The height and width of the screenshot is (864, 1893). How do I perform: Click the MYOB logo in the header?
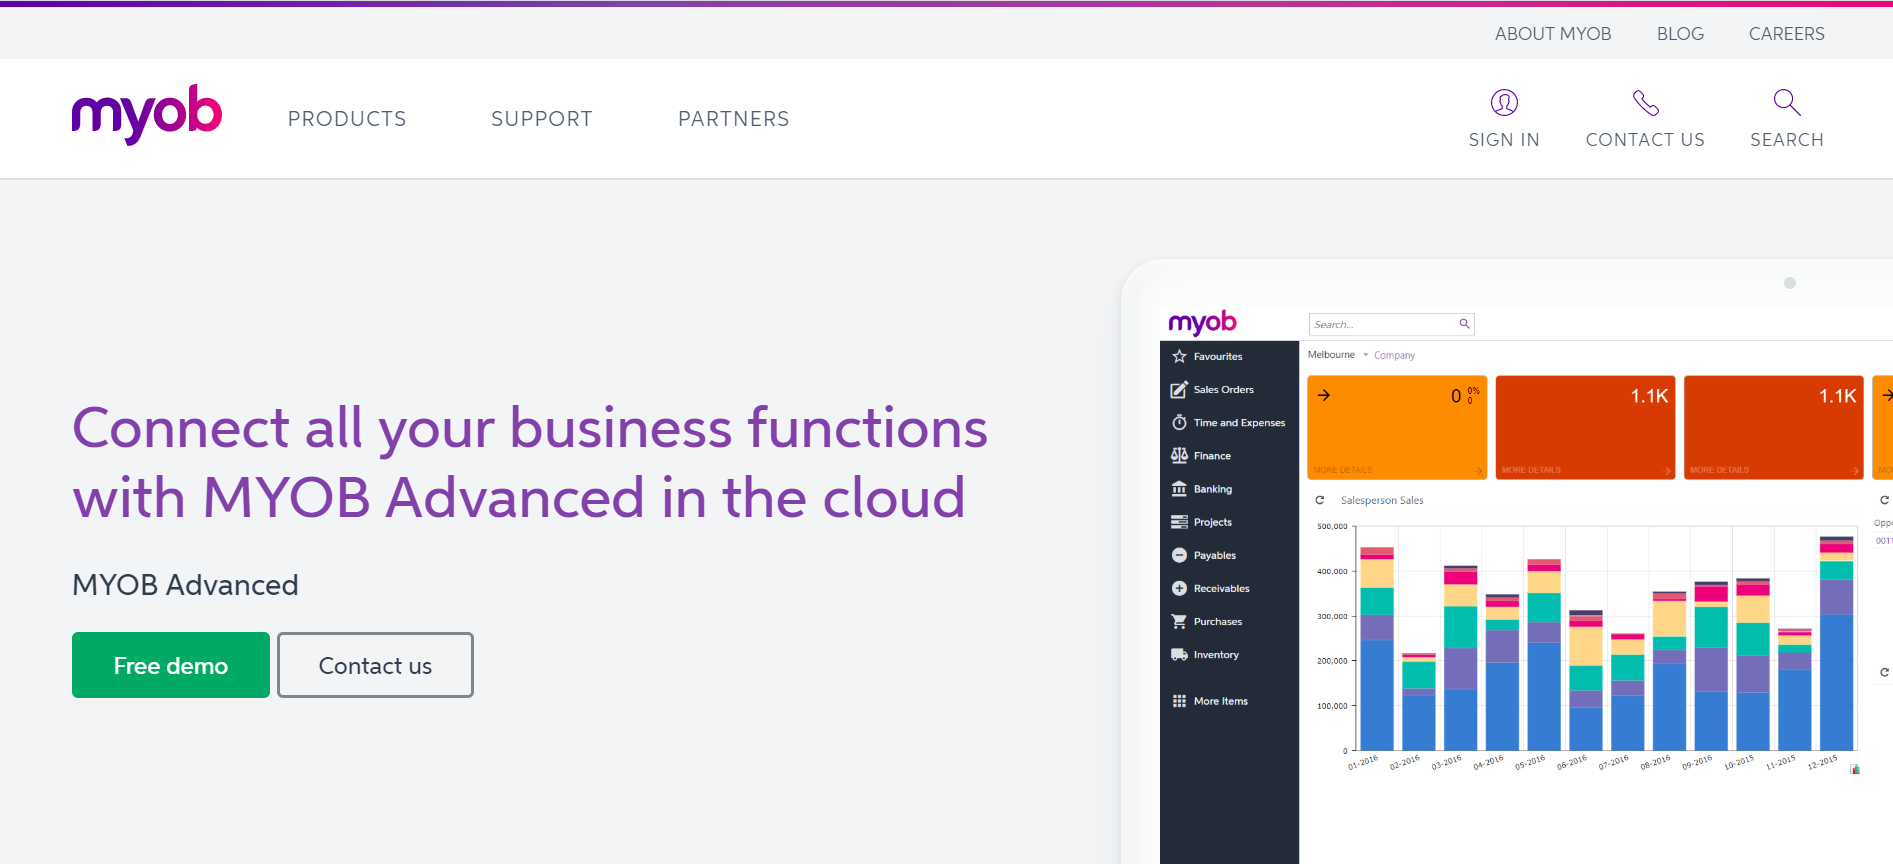[x=147, y=115]
